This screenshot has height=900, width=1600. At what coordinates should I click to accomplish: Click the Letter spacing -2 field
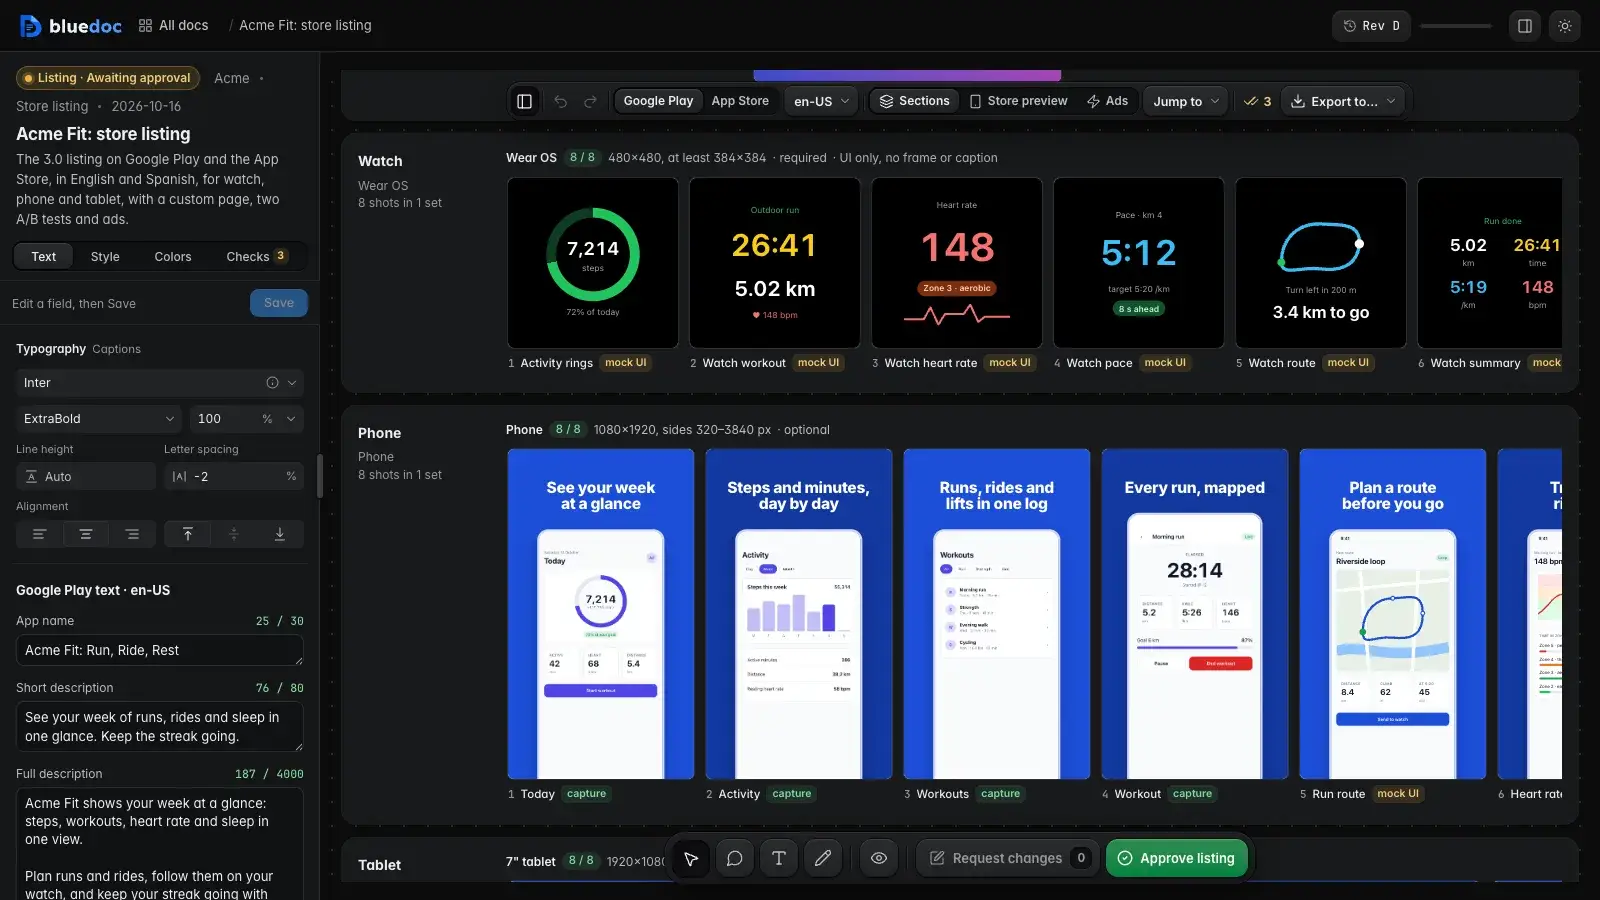(234, 477)
